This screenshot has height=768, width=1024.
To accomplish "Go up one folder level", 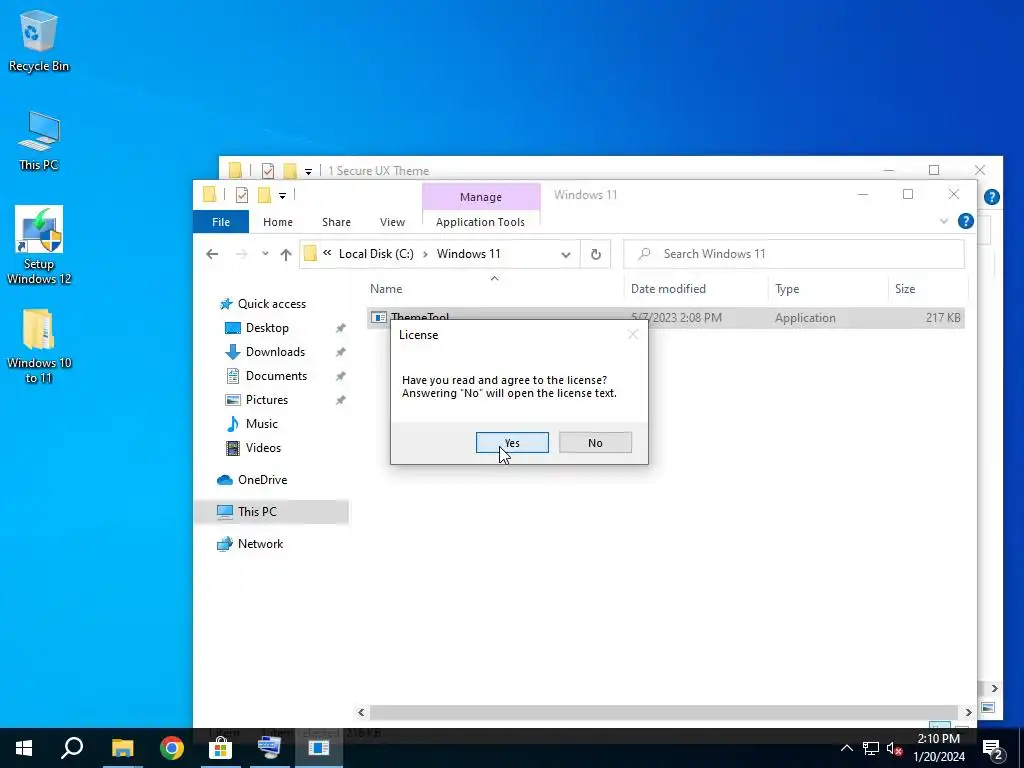I will click(285, 255).
